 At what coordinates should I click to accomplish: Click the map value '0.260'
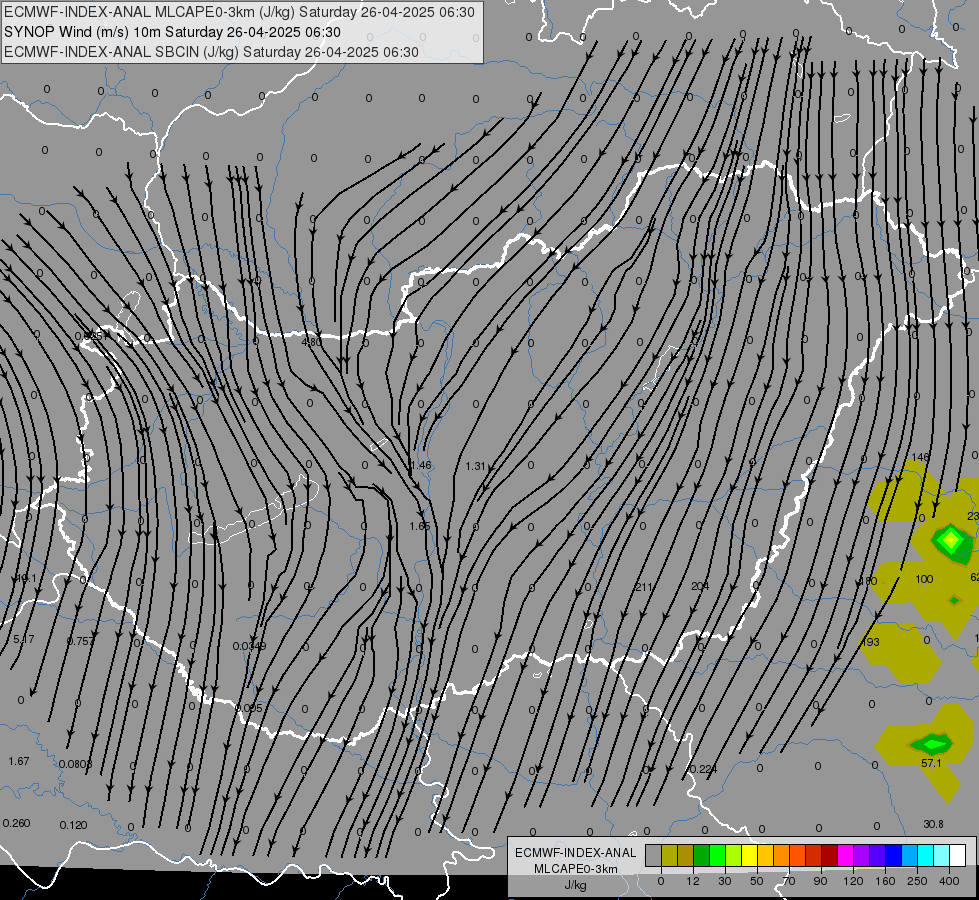16,823
